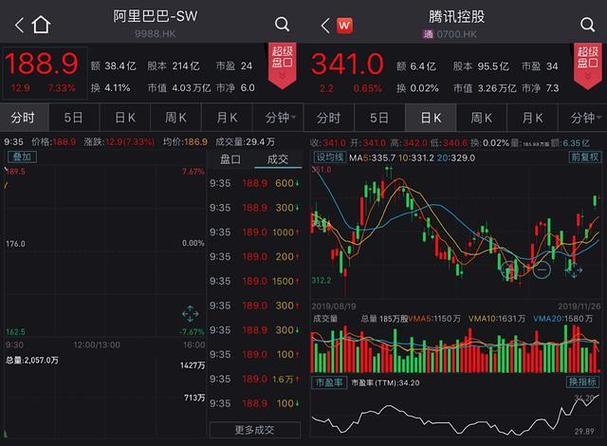Select trade row with volume 200
The height and width of the screenshot is (446, 607).
(255, 257)
